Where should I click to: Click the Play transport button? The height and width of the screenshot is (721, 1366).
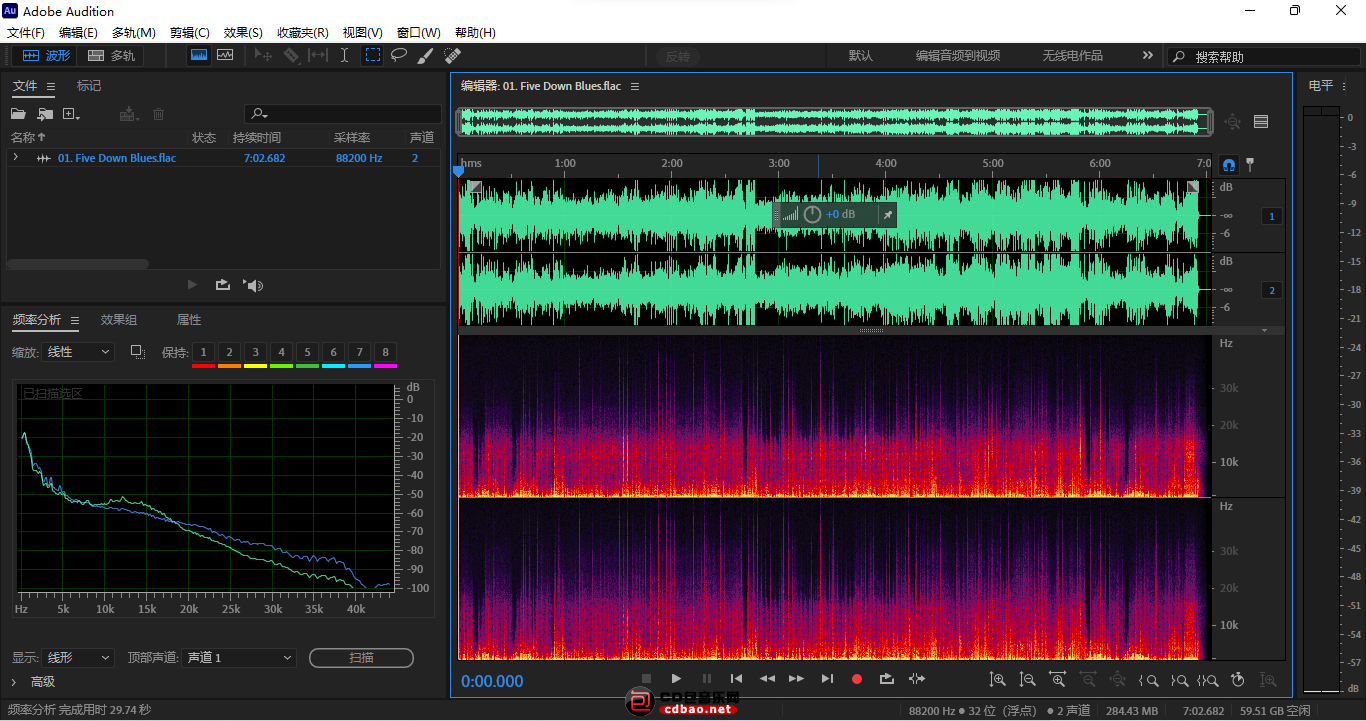coord(676,679)
